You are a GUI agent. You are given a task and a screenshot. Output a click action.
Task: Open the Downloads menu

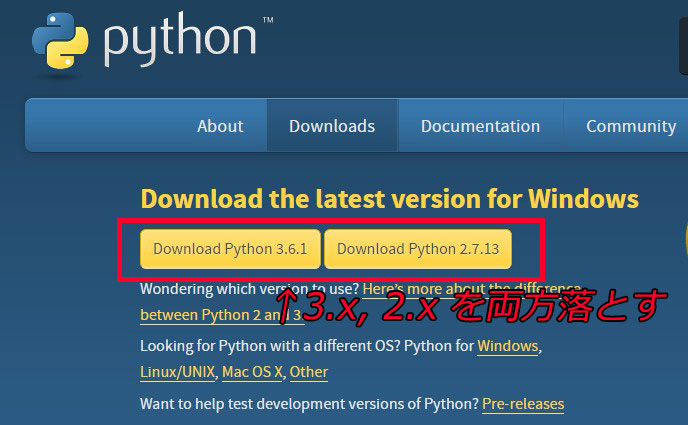(332, 126)
